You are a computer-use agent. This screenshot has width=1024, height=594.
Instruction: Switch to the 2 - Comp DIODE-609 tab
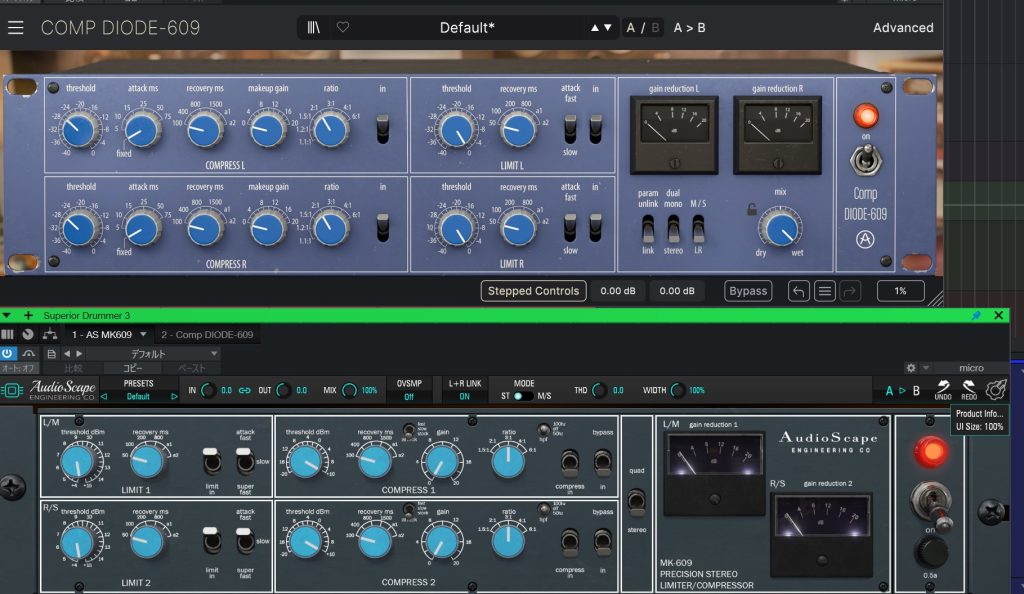pos(207,334)
